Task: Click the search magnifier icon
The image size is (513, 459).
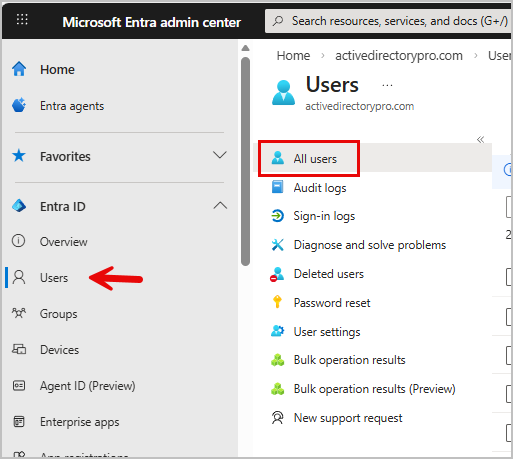Action: coord(278,21)
